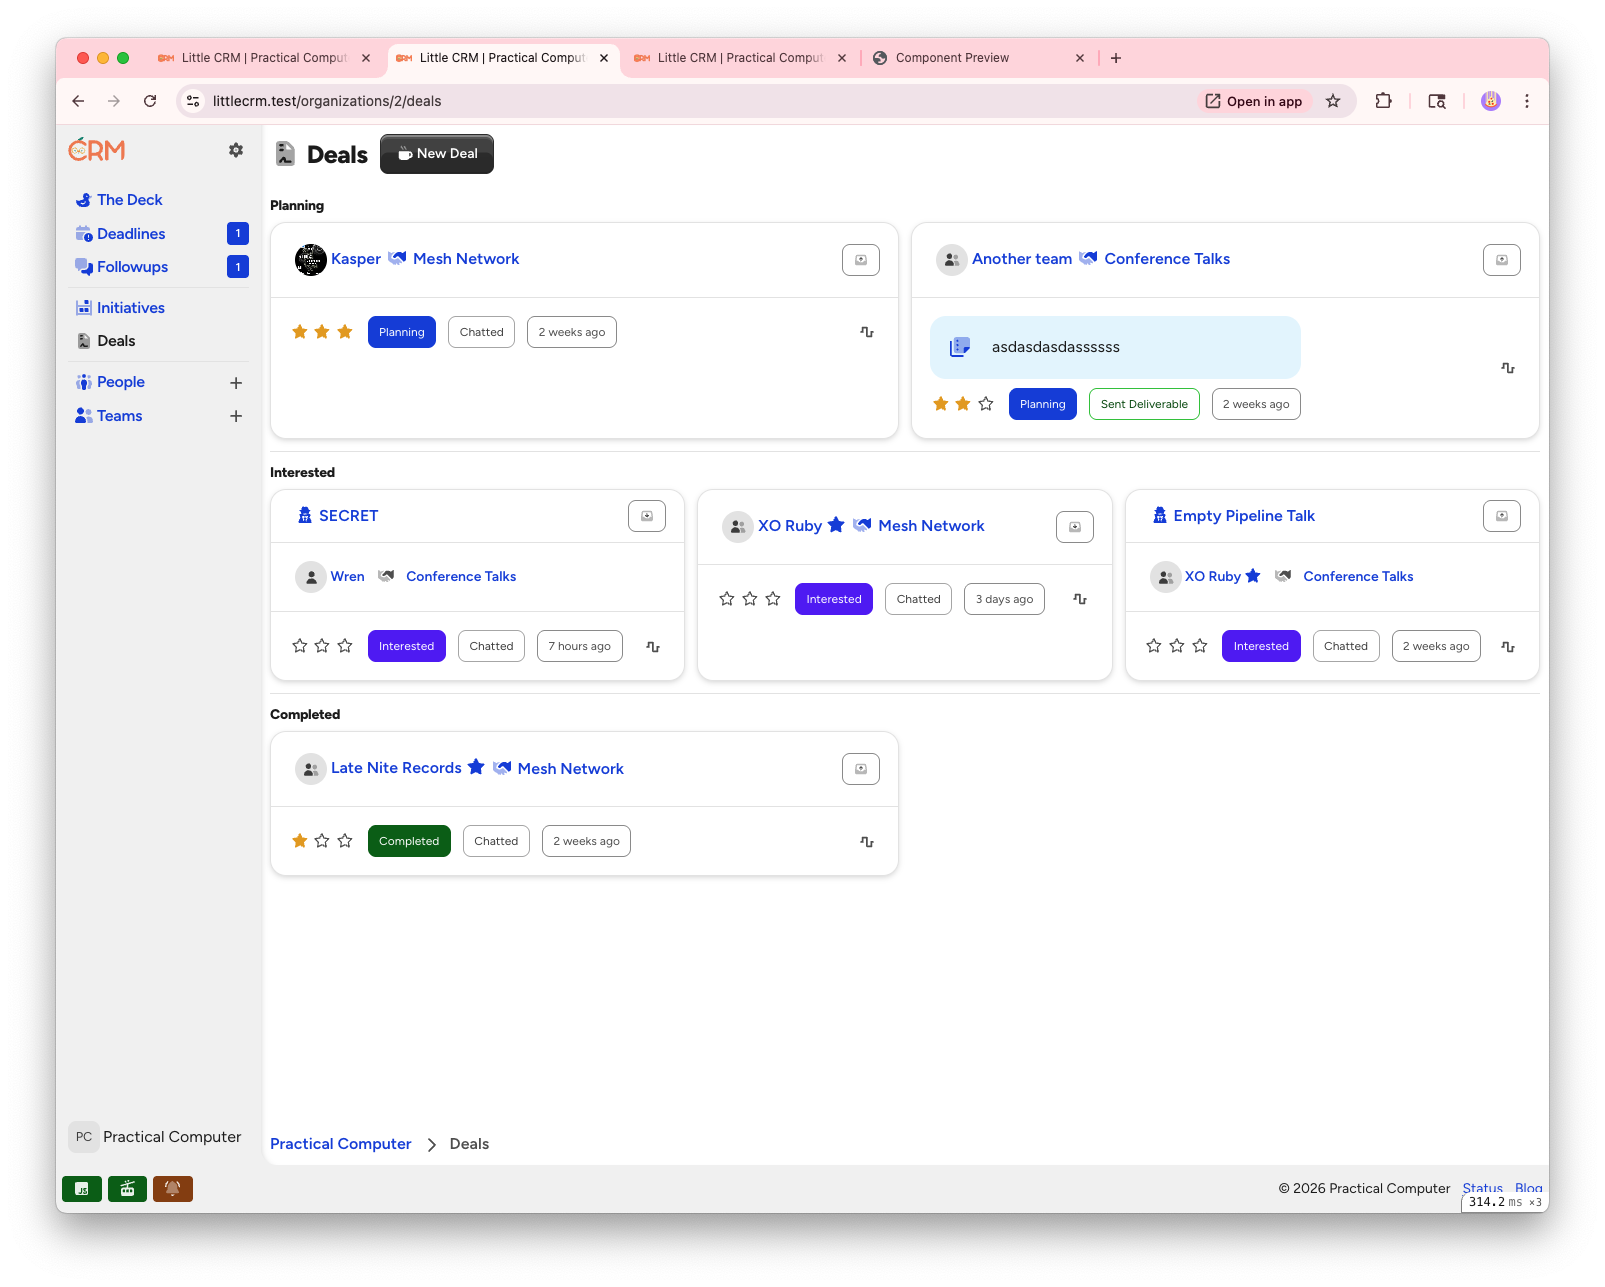
Task: Switch to the Component Preview tab
Action: [952, 58]
